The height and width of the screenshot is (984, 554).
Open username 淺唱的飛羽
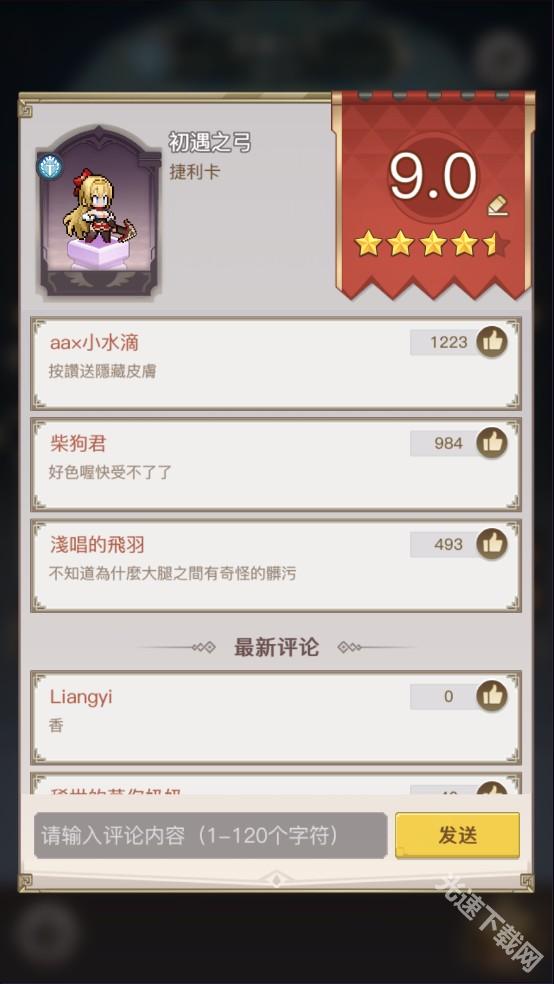tap(97, 545)
